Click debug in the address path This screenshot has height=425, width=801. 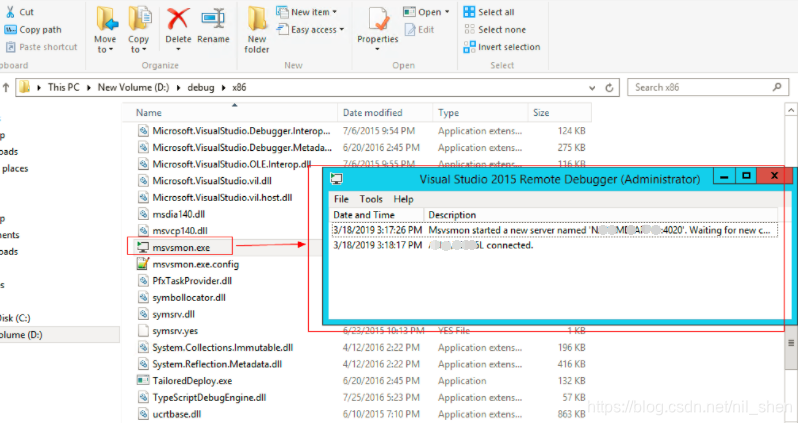click(201, 87)
